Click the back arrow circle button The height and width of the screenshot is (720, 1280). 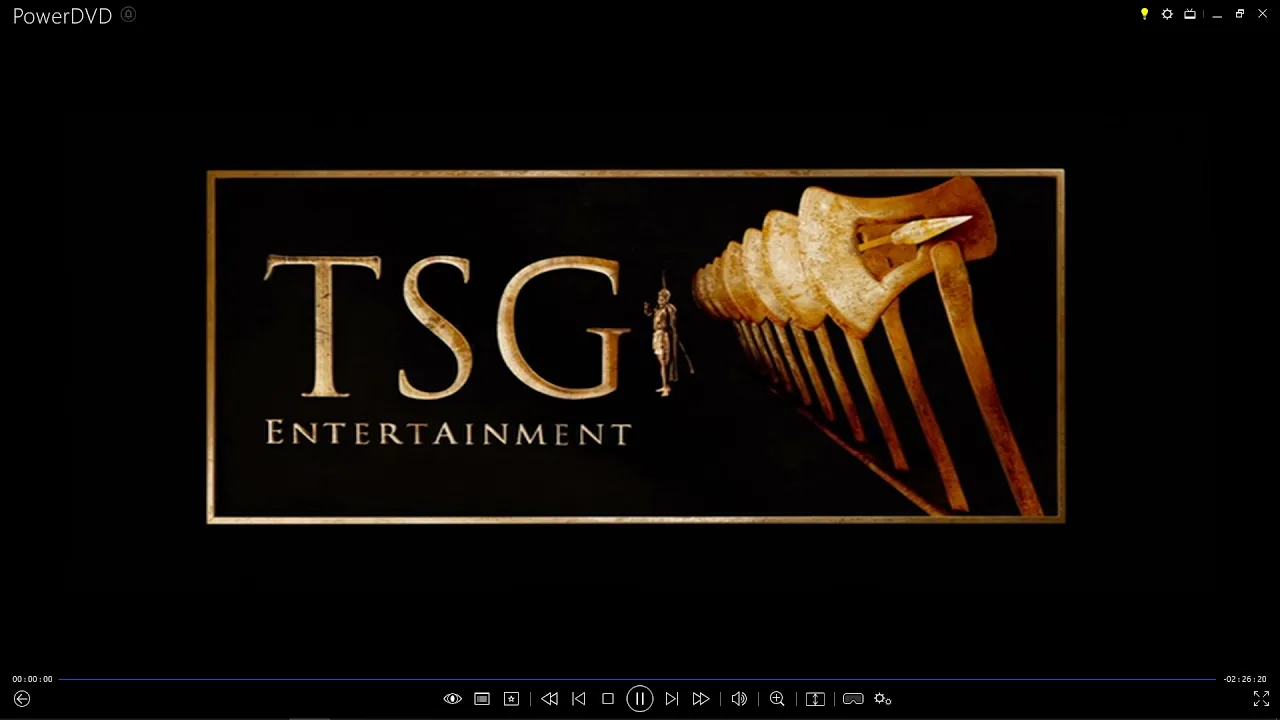[x=22, y=699]
